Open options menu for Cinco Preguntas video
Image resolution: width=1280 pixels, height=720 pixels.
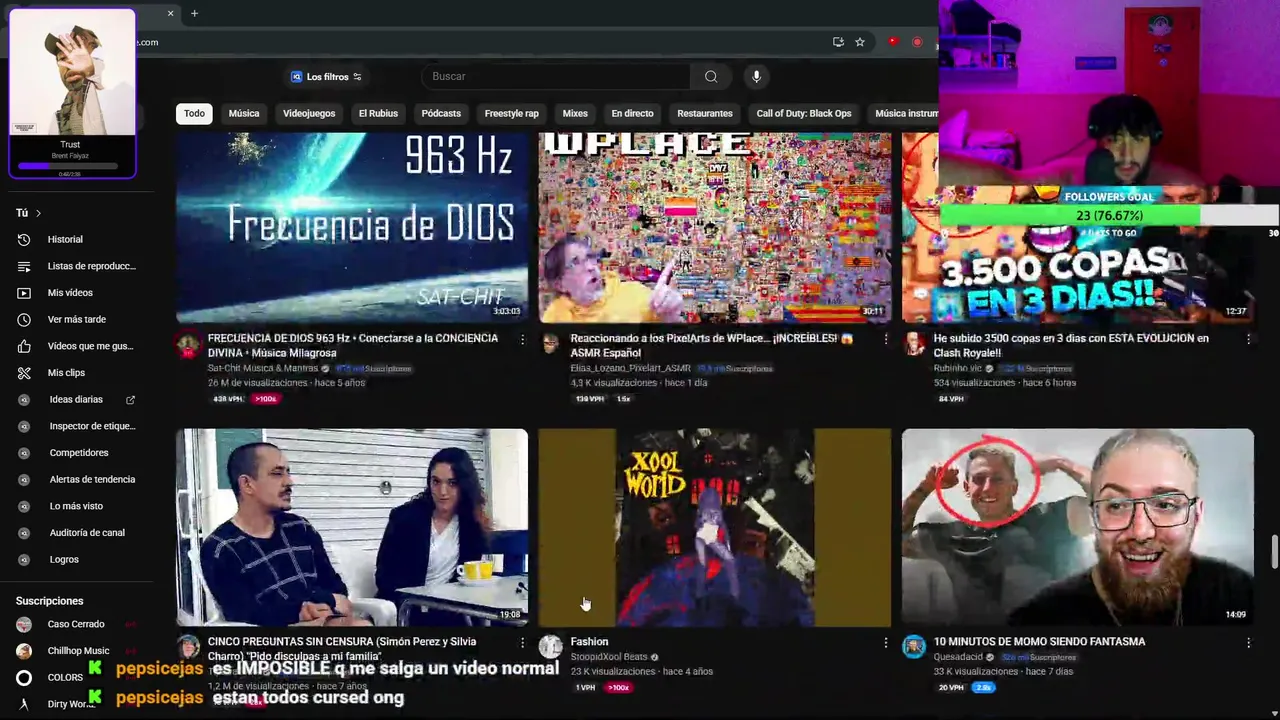pos(522,642)
